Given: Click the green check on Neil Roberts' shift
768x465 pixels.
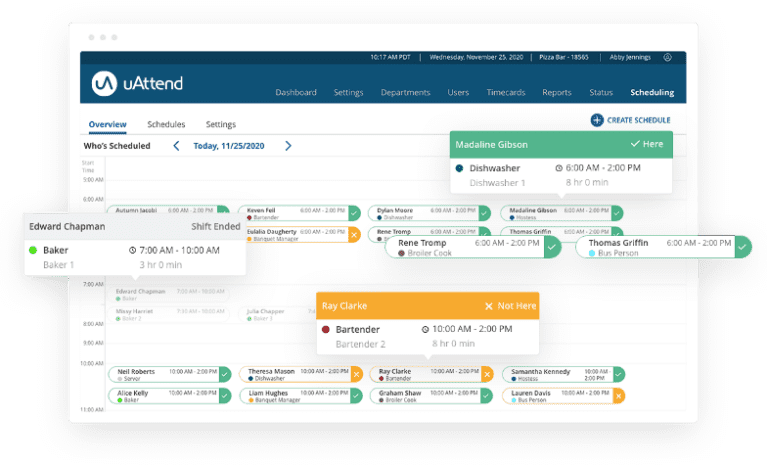Looking at the screenshot, I should 223,374.
